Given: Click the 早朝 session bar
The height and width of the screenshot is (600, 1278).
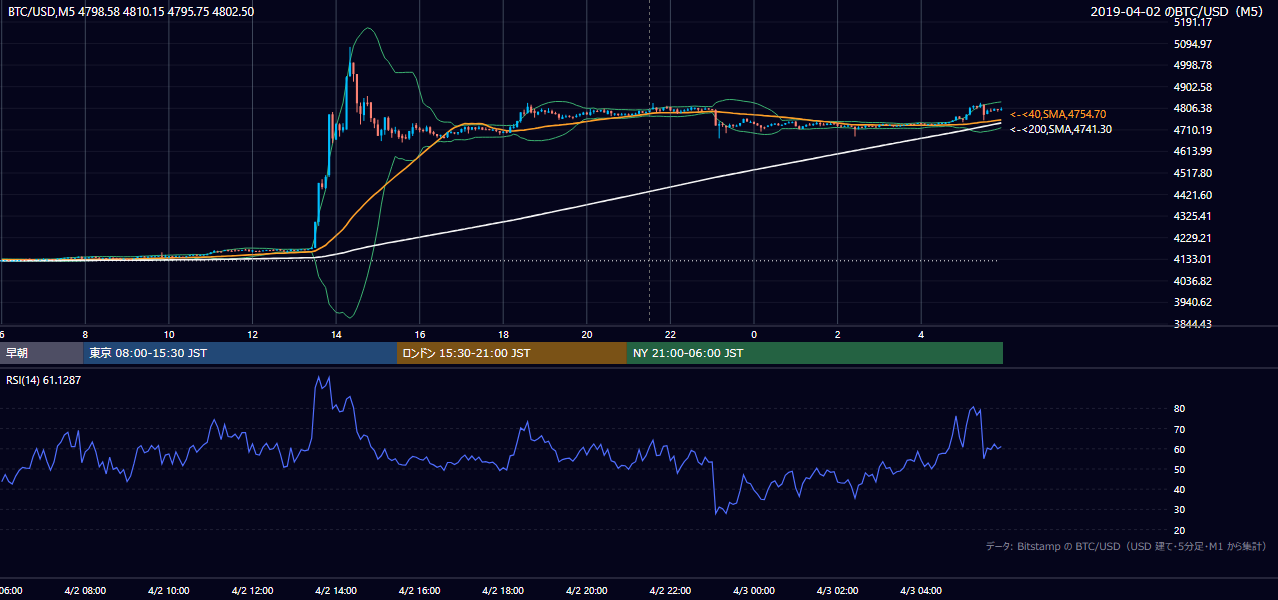Looking at the screenshot, I should click(42, 353).
